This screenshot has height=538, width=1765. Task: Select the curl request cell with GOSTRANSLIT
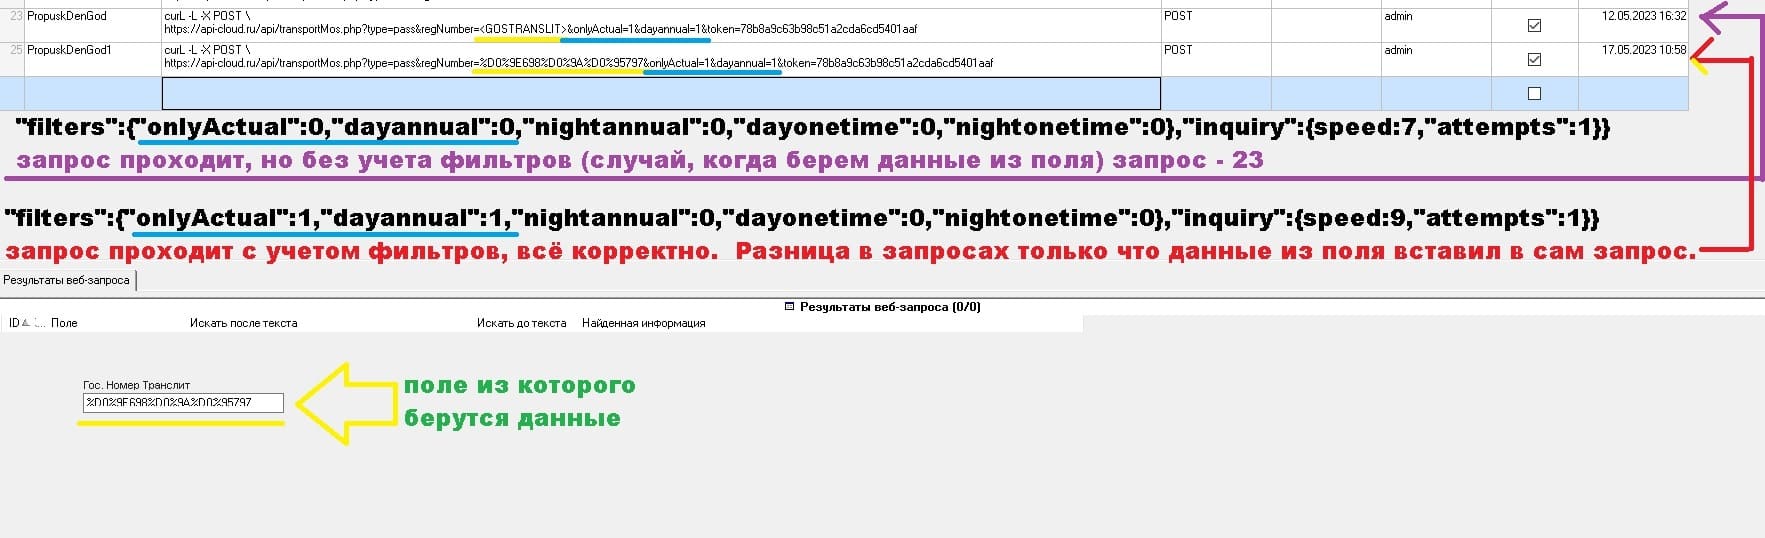pyautogui.click(x=661, y=26)
